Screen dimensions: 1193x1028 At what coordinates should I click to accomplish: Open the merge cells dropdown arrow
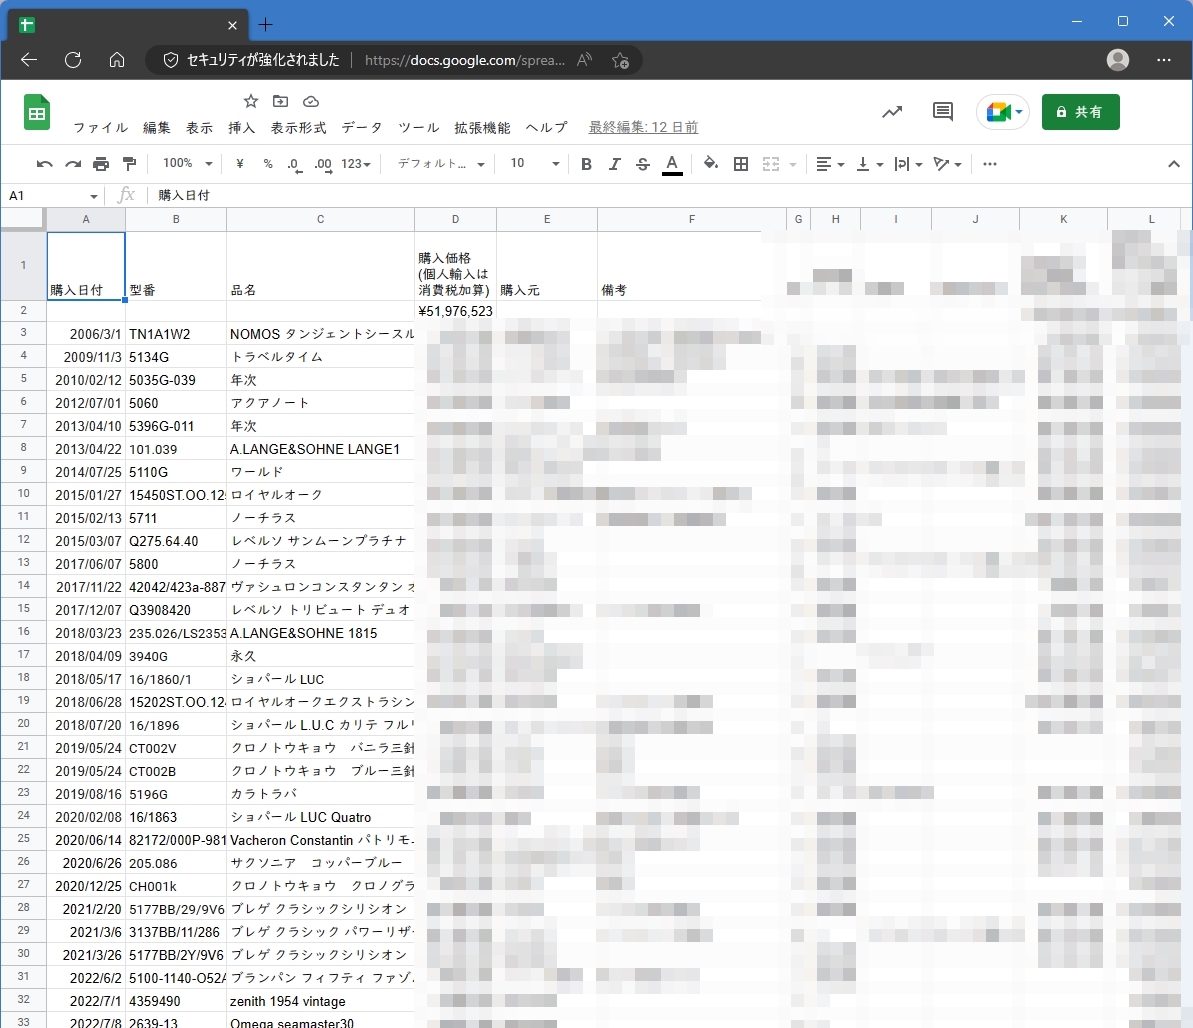tap(793, 164)
